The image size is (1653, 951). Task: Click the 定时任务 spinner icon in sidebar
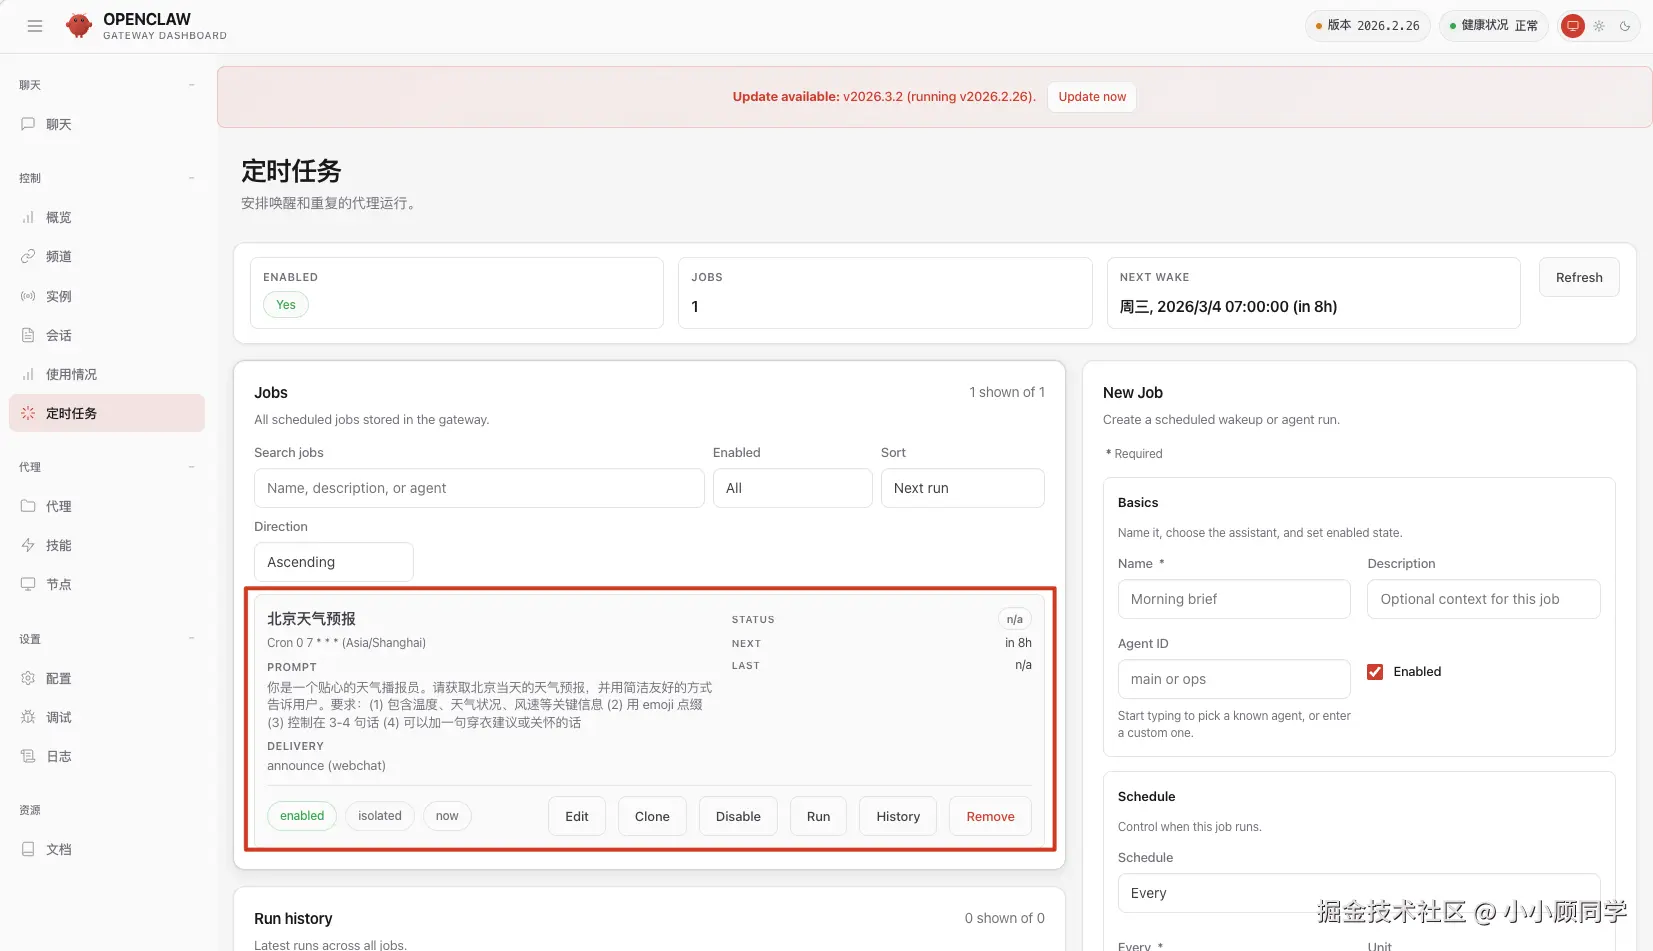tap(28, 413)
